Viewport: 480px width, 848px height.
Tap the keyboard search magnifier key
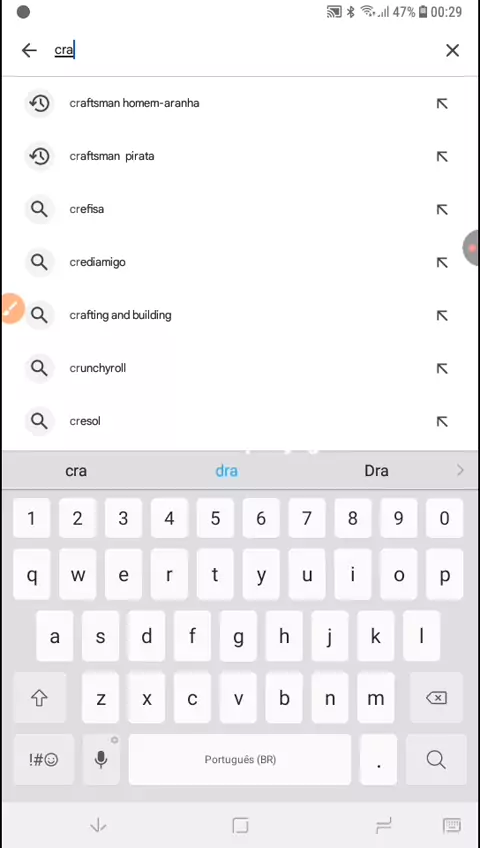436,759
